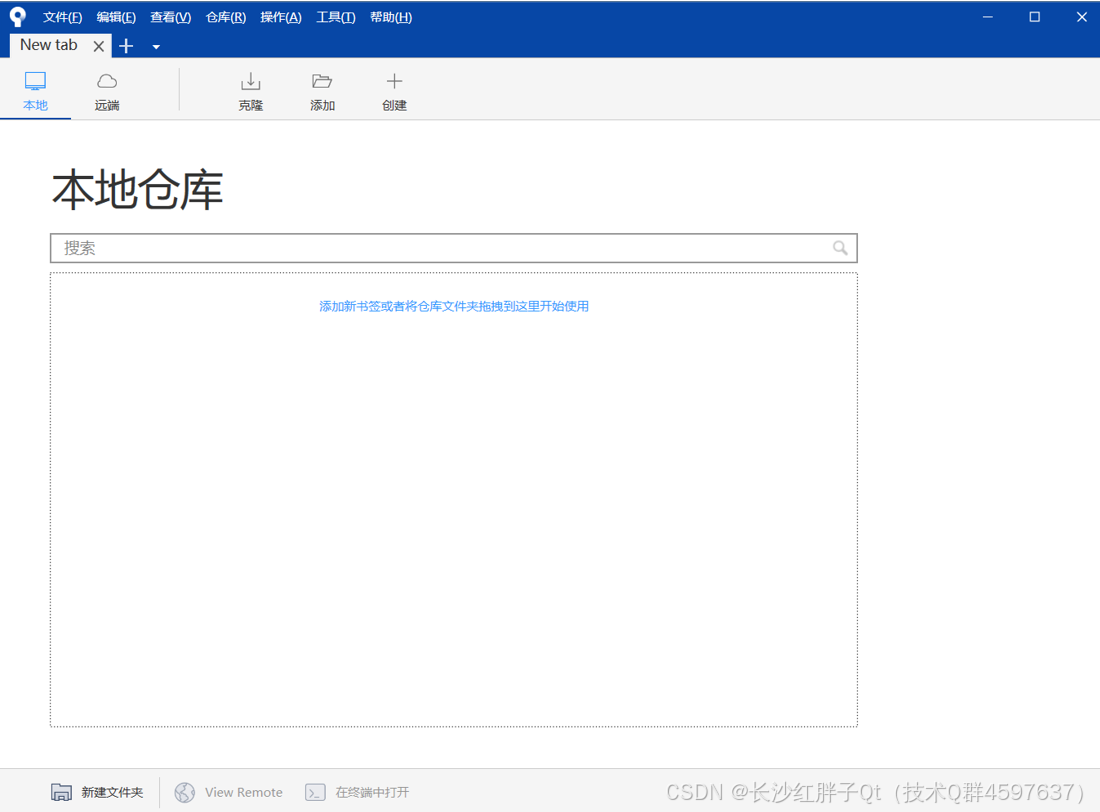Click the plus button to add tab
This screenshot has width=1100, height=812.
[126, 46]
